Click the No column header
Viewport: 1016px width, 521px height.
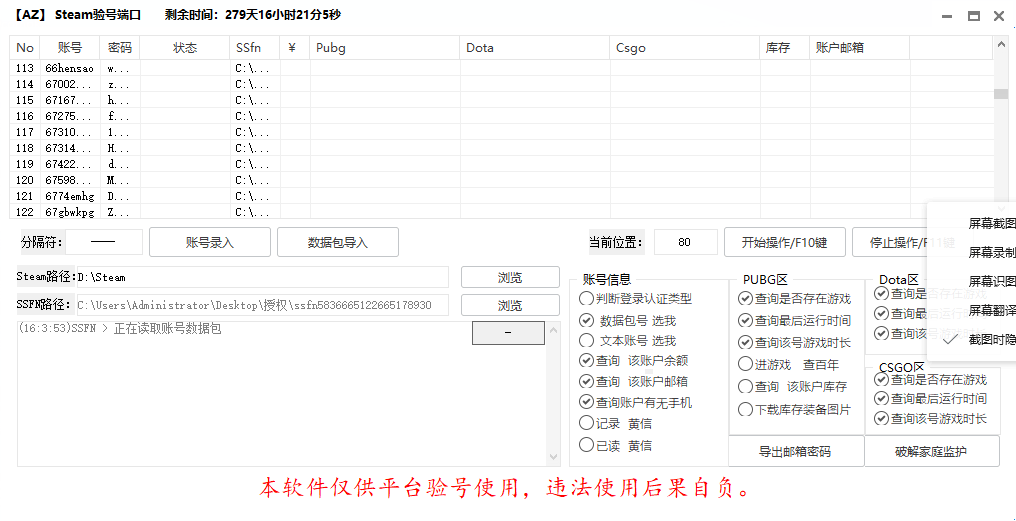click(25, 47)
